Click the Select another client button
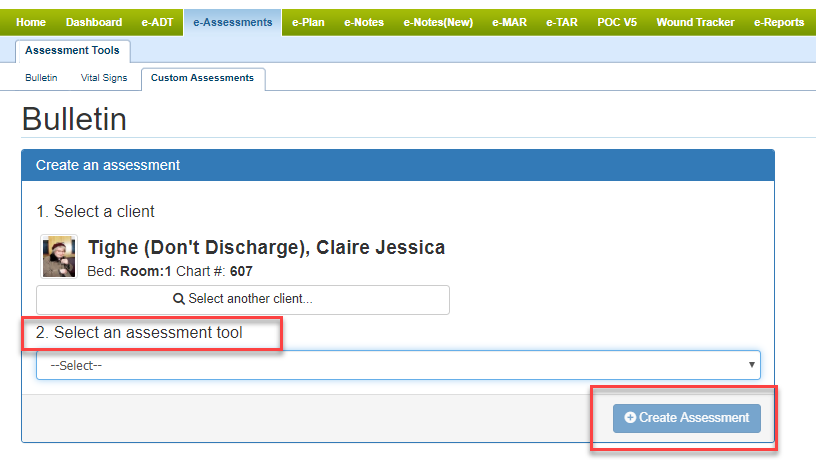 click(243, 299)
